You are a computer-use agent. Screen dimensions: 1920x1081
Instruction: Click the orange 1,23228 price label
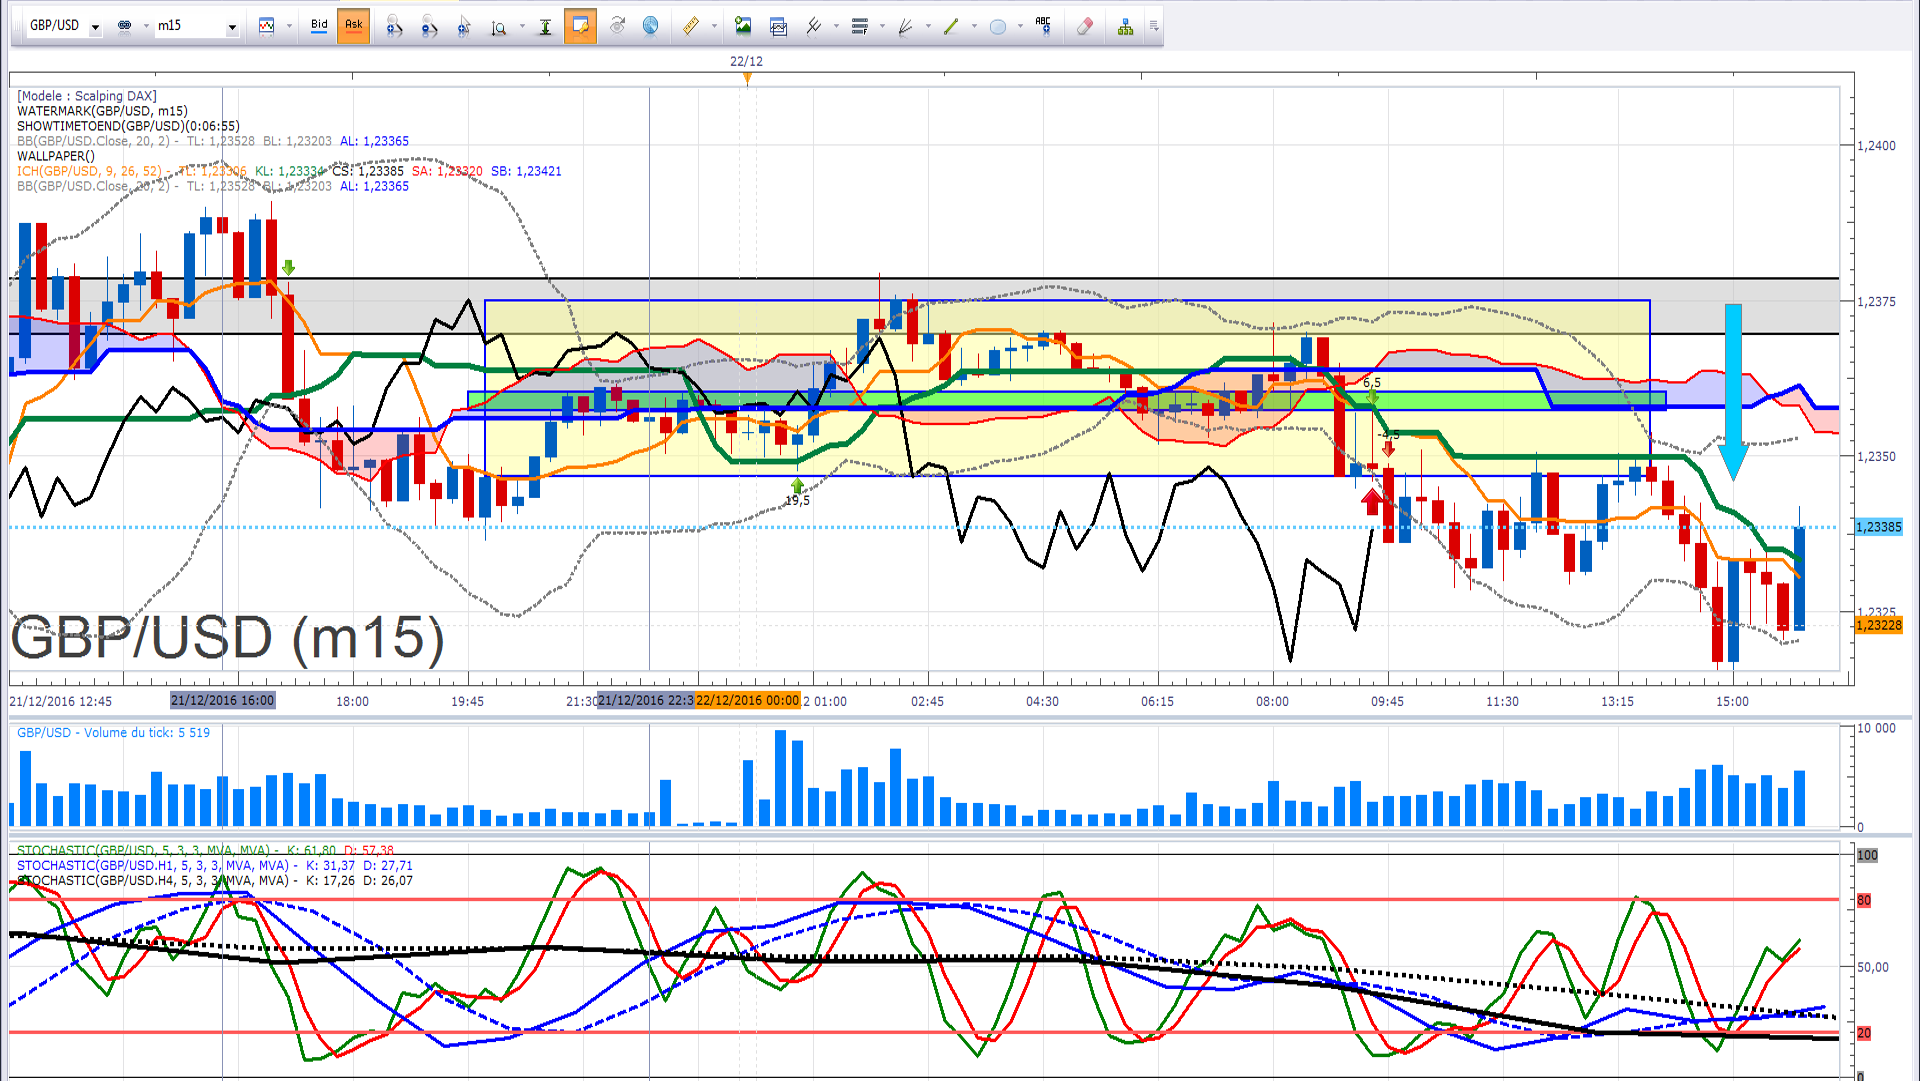[x=1878, y=625]
